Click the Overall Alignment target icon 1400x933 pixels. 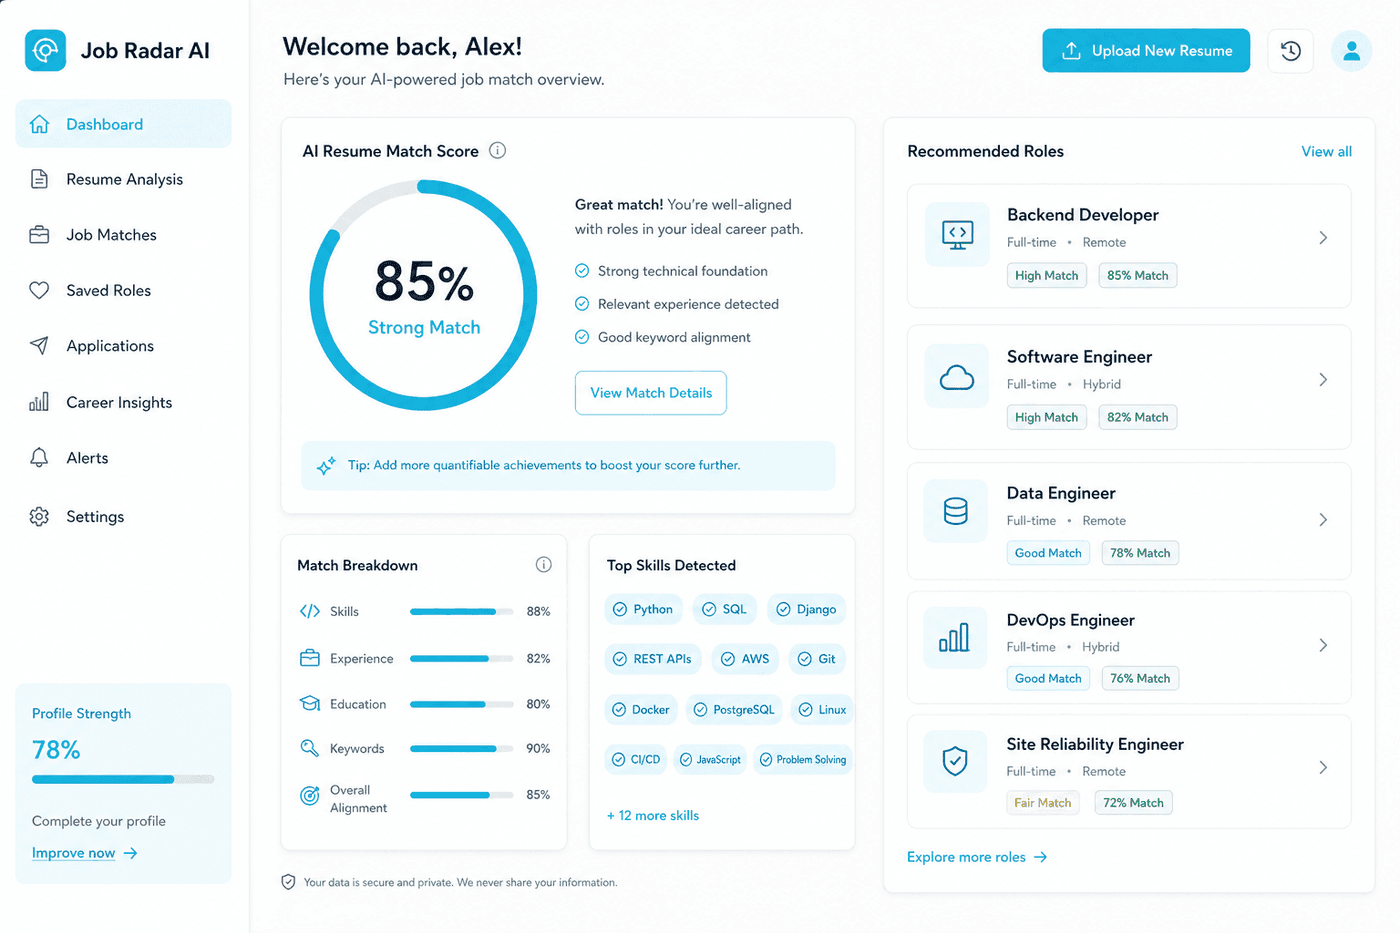click(310, 796)
